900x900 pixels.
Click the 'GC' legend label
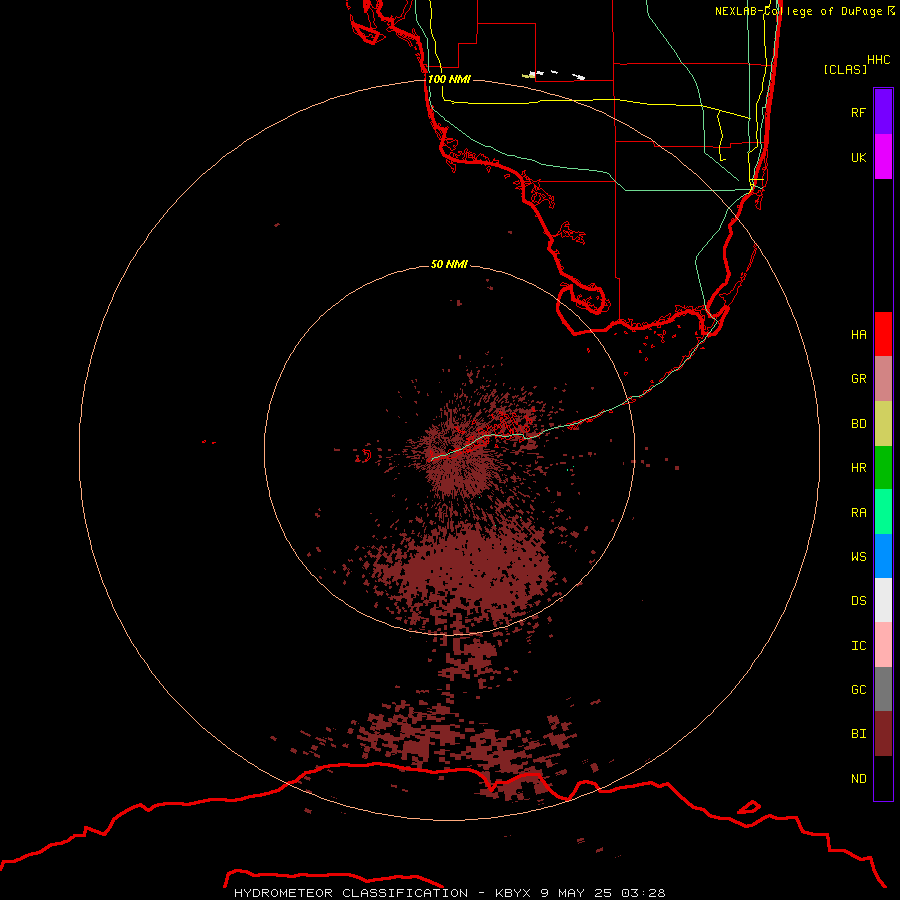tap(859, 689)
